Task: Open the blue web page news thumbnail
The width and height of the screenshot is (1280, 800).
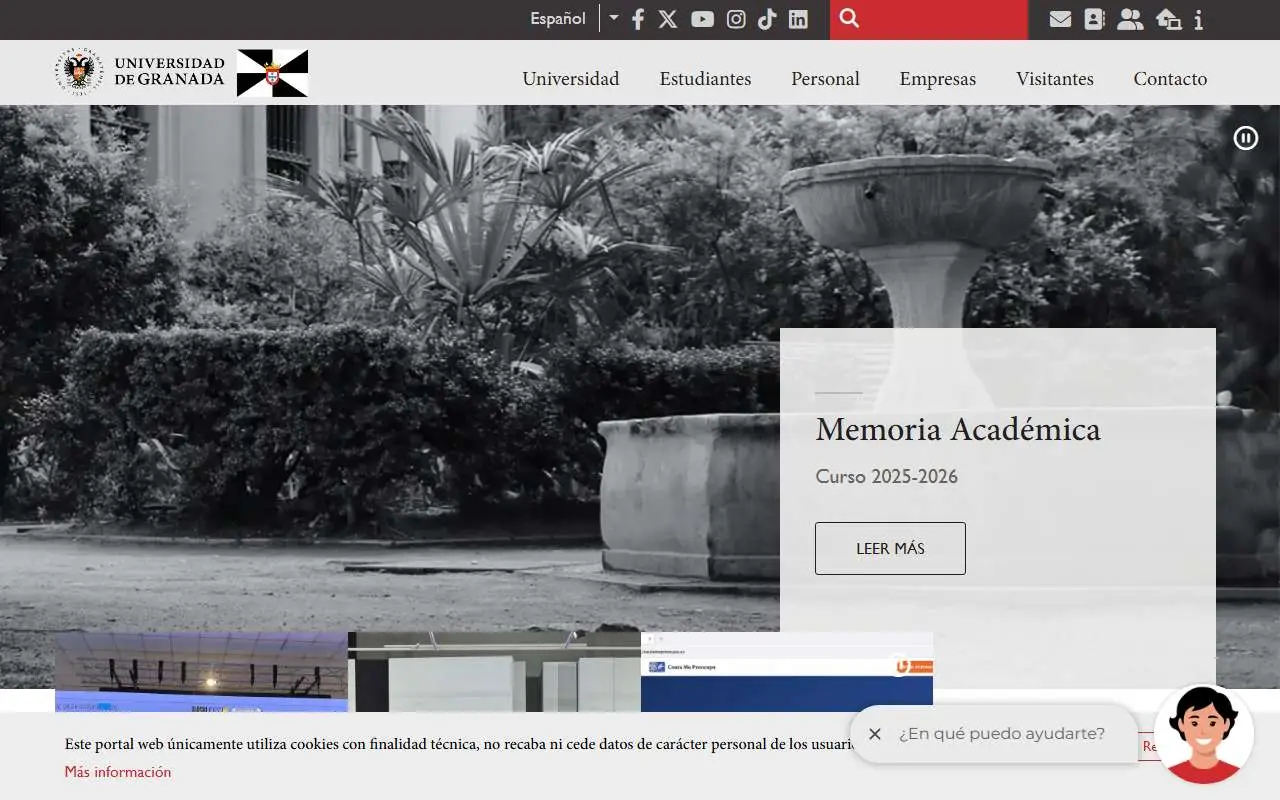Action: (787, 671)
